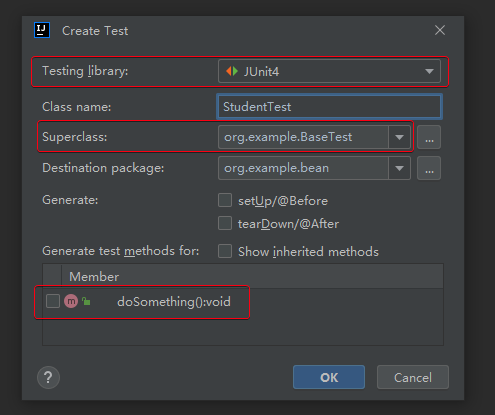Close the Create Test dialog
The width and height of the screenshot is (495, 415).
pos(440,30)
